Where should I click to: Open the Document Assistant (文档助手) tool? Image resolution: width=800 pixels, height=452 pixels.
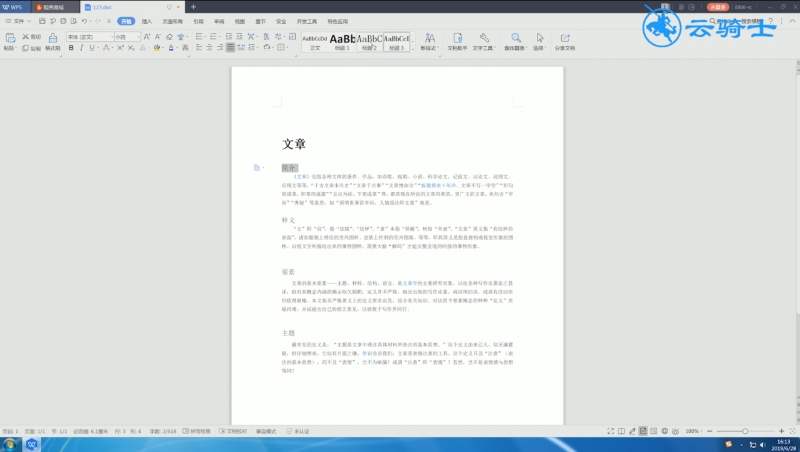pyautogui.click(x=457, y=41)
